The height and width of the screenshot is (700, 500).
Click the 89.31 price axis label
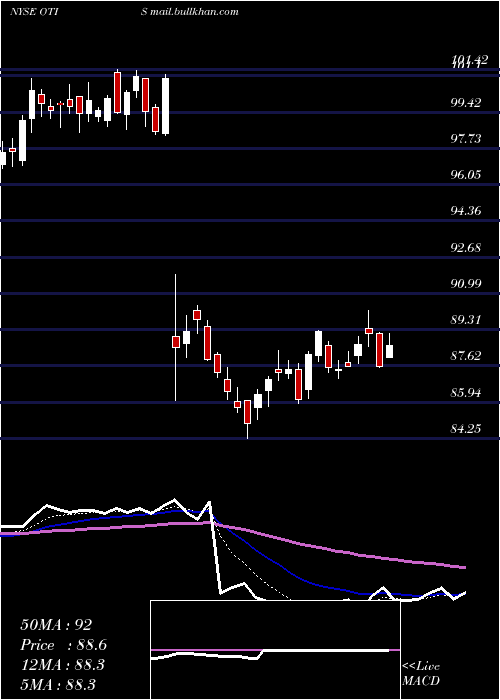[x=466, y=320]
